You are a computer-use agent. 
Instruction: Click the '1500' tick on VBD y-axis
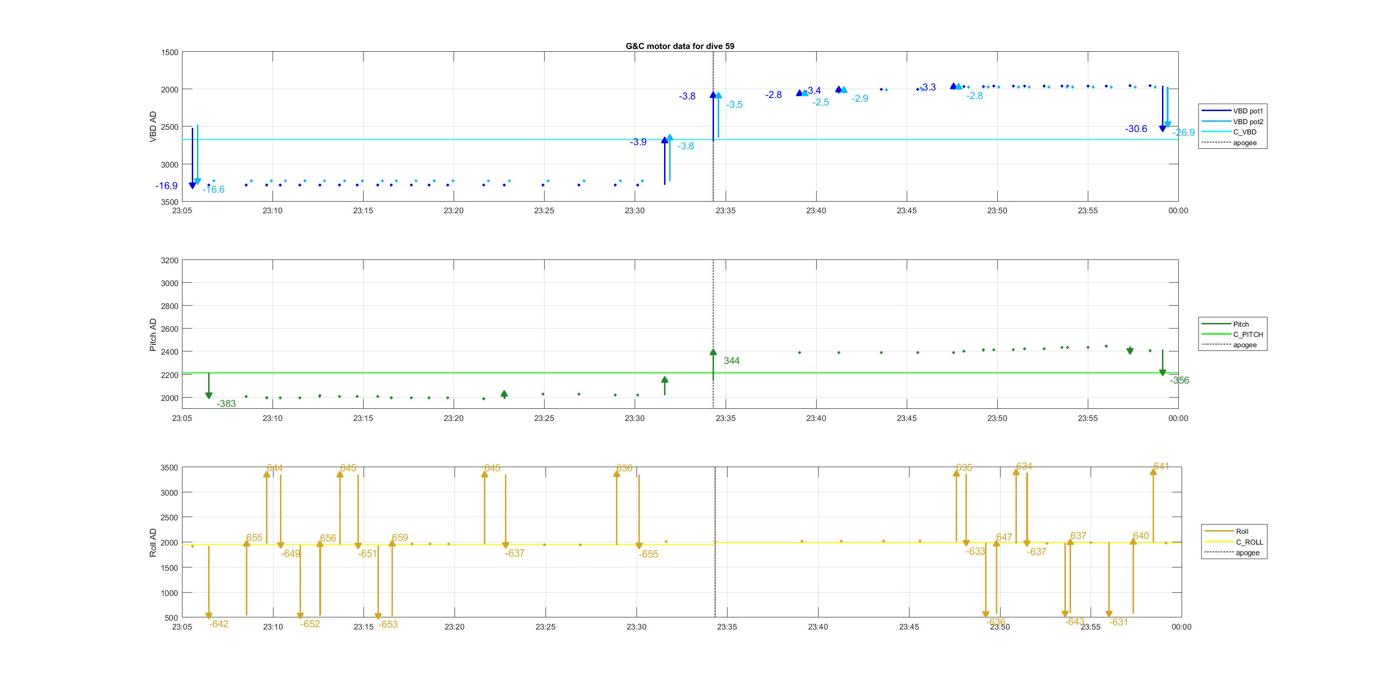170,52
